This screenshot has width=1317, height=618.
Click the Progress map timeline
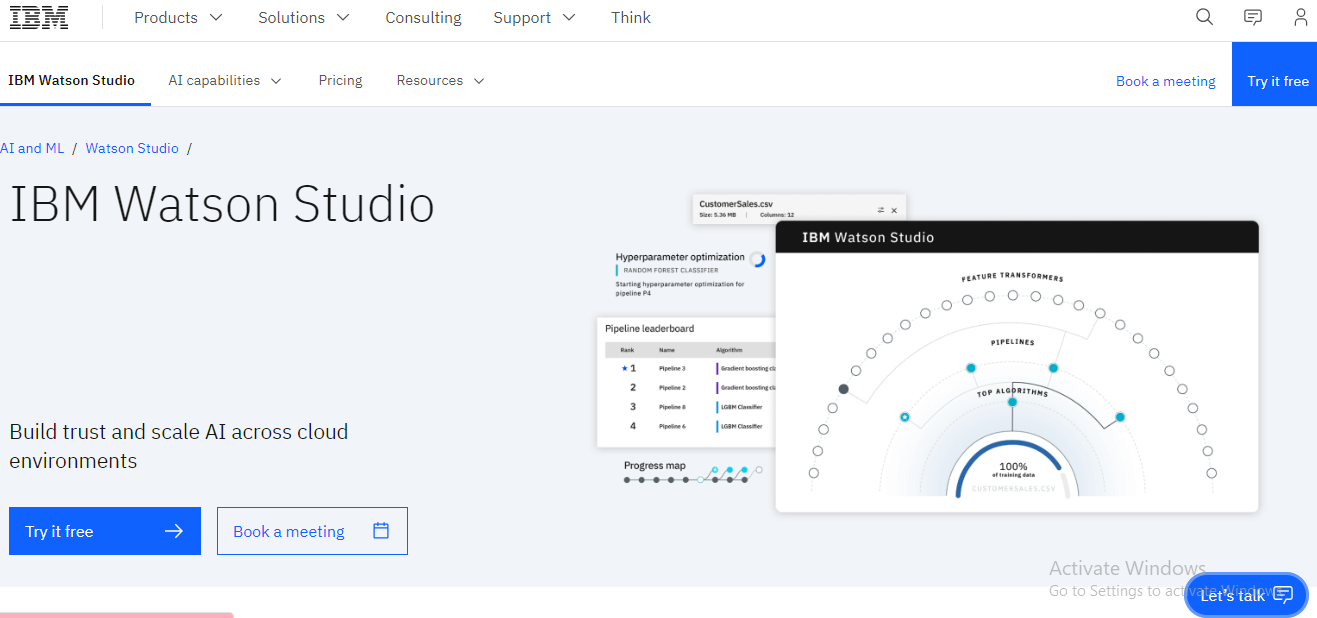coord(694,473)
